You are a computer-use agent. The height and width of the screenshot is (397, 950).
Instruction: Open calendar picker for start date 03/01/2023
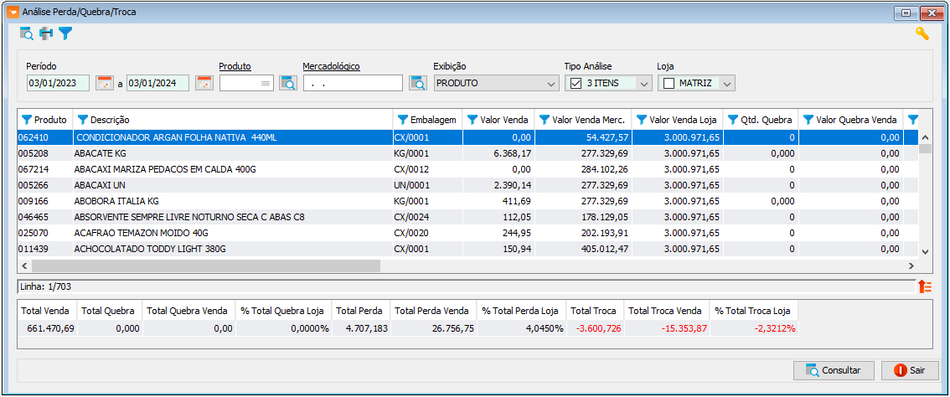tap(105, 83)
